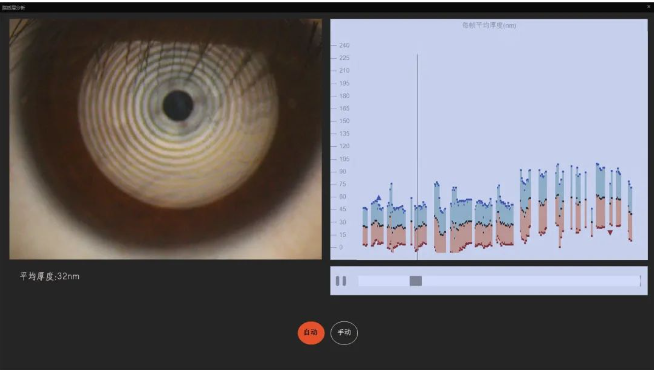Click the gray playback slider thumb

(x=415, y=281)
